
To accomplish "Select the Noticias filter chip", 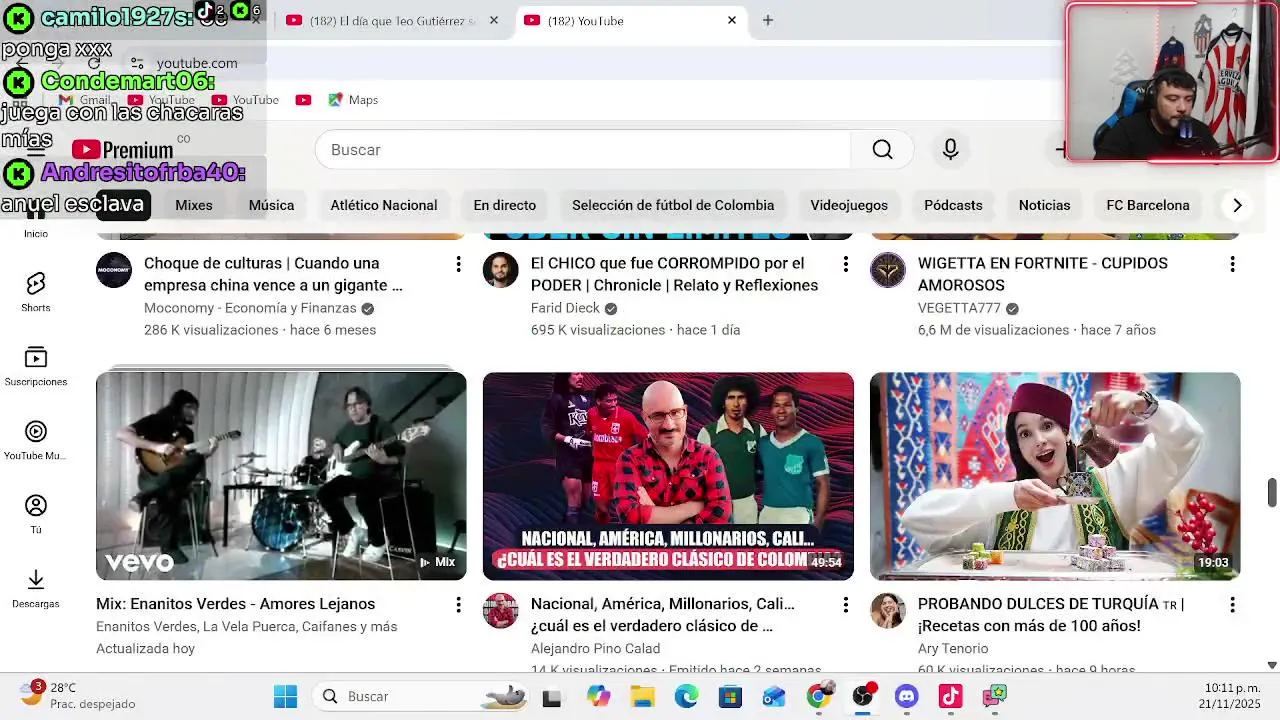I will [x=1044, y=205].
